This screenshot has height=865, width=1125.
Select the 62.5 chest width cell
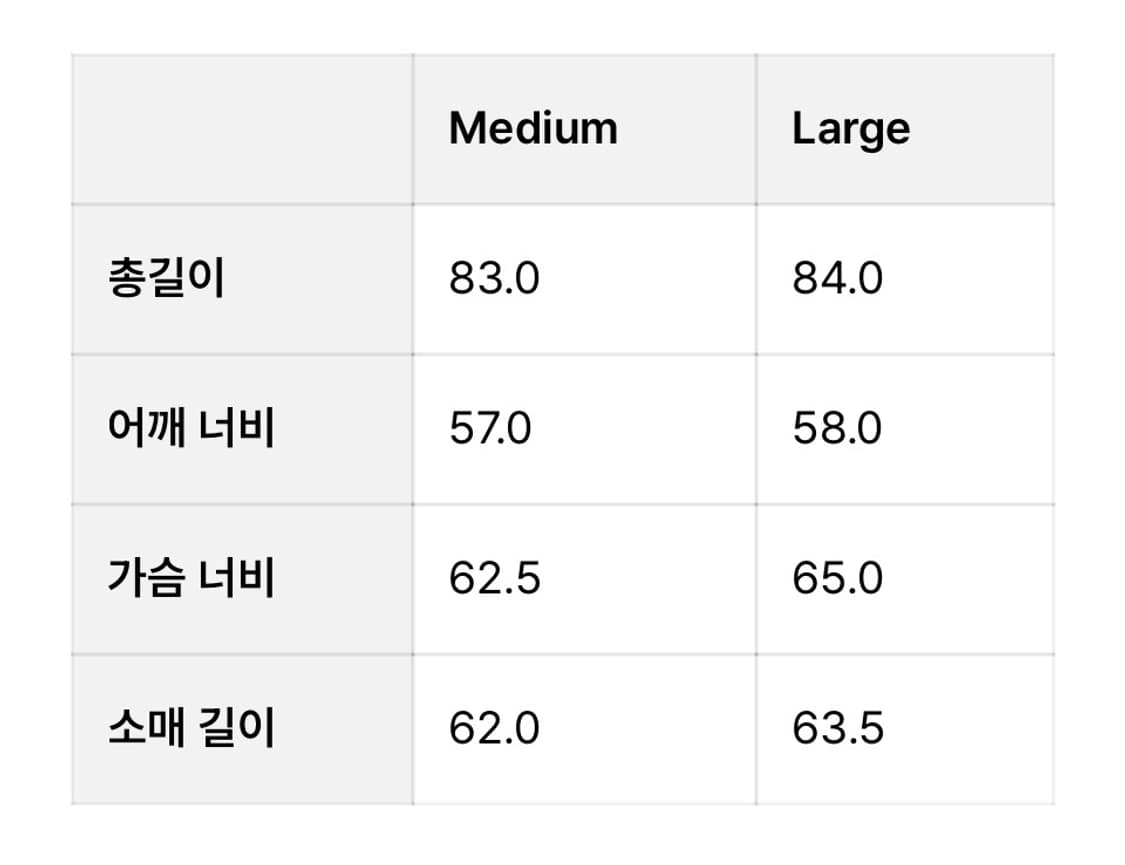(x=584, y=580)
